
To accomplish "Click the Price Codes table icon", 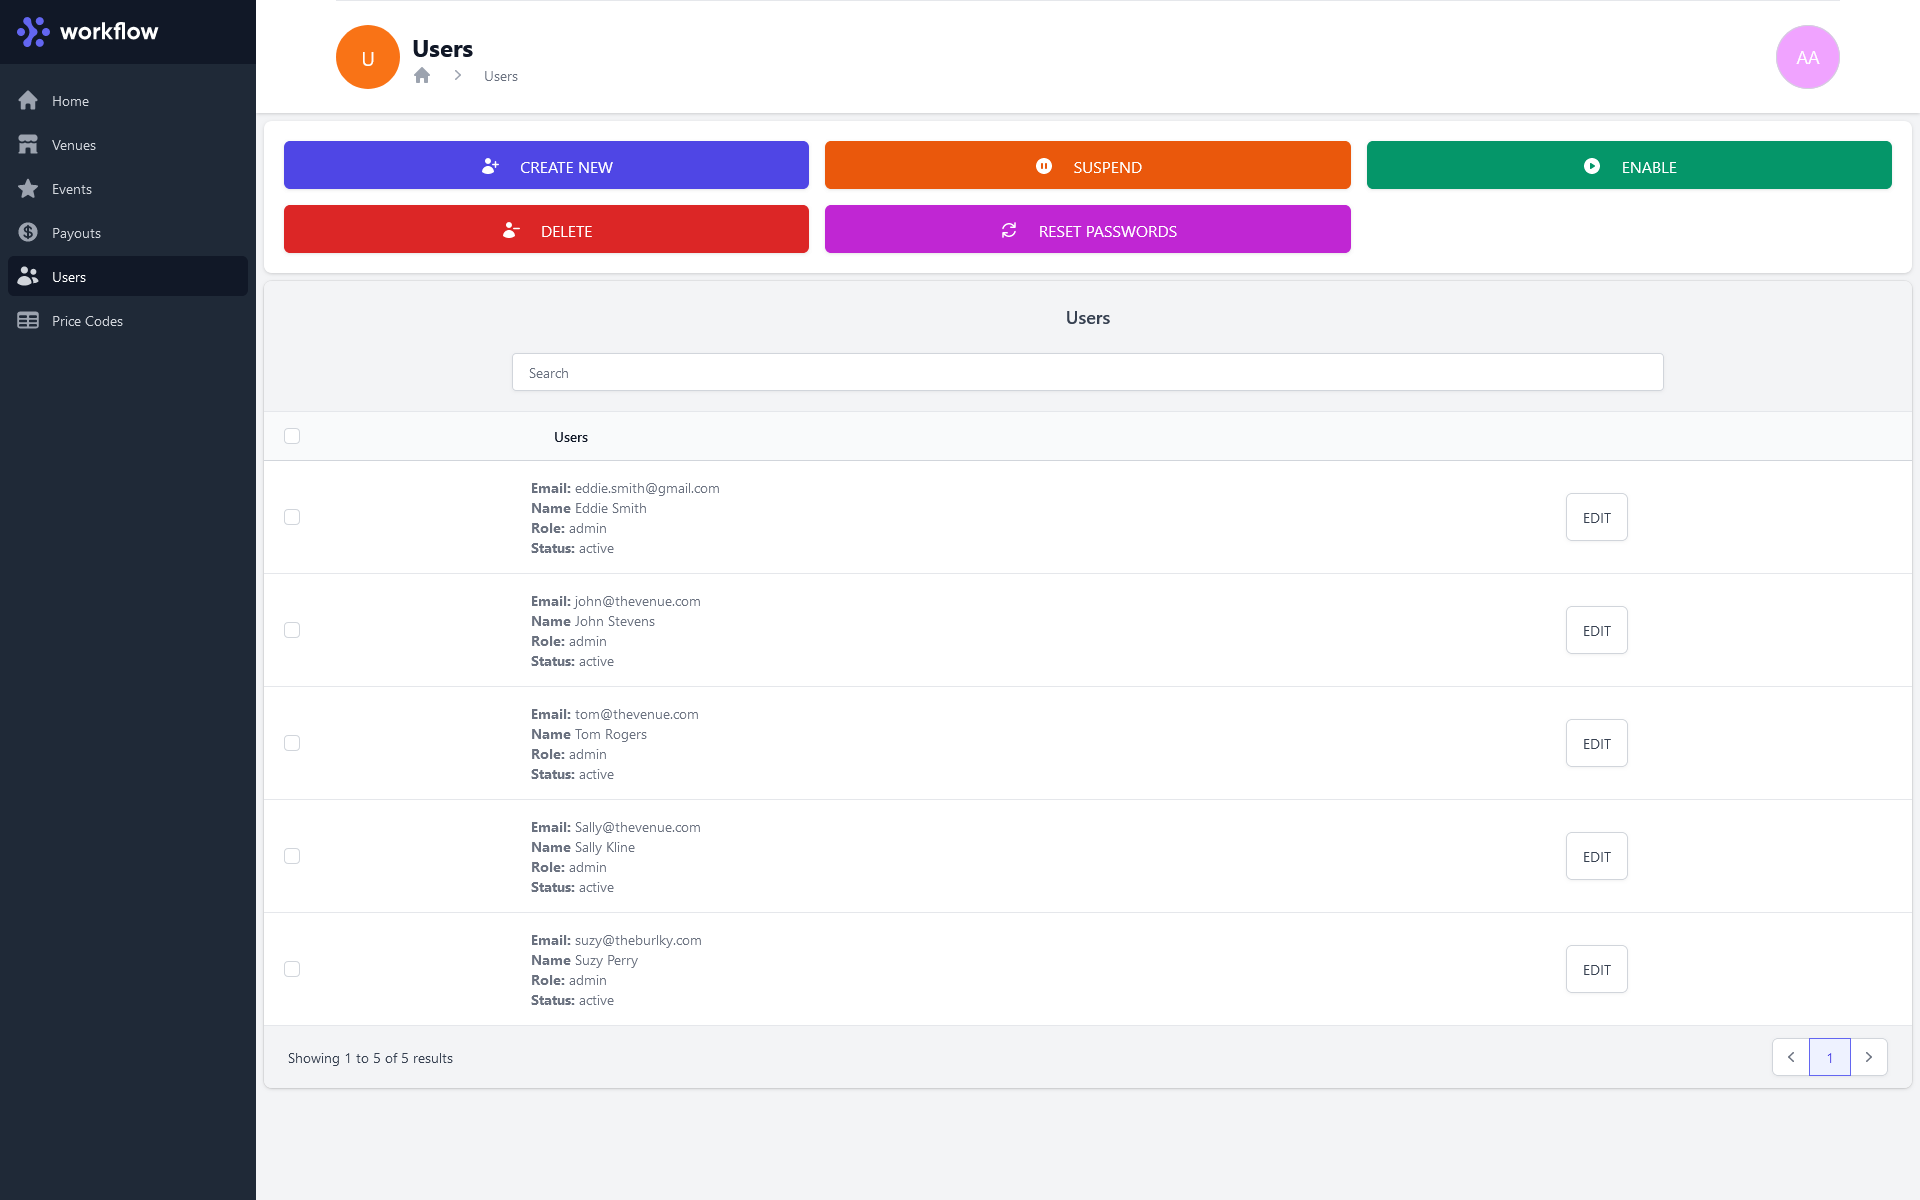I will coord(28,321).
